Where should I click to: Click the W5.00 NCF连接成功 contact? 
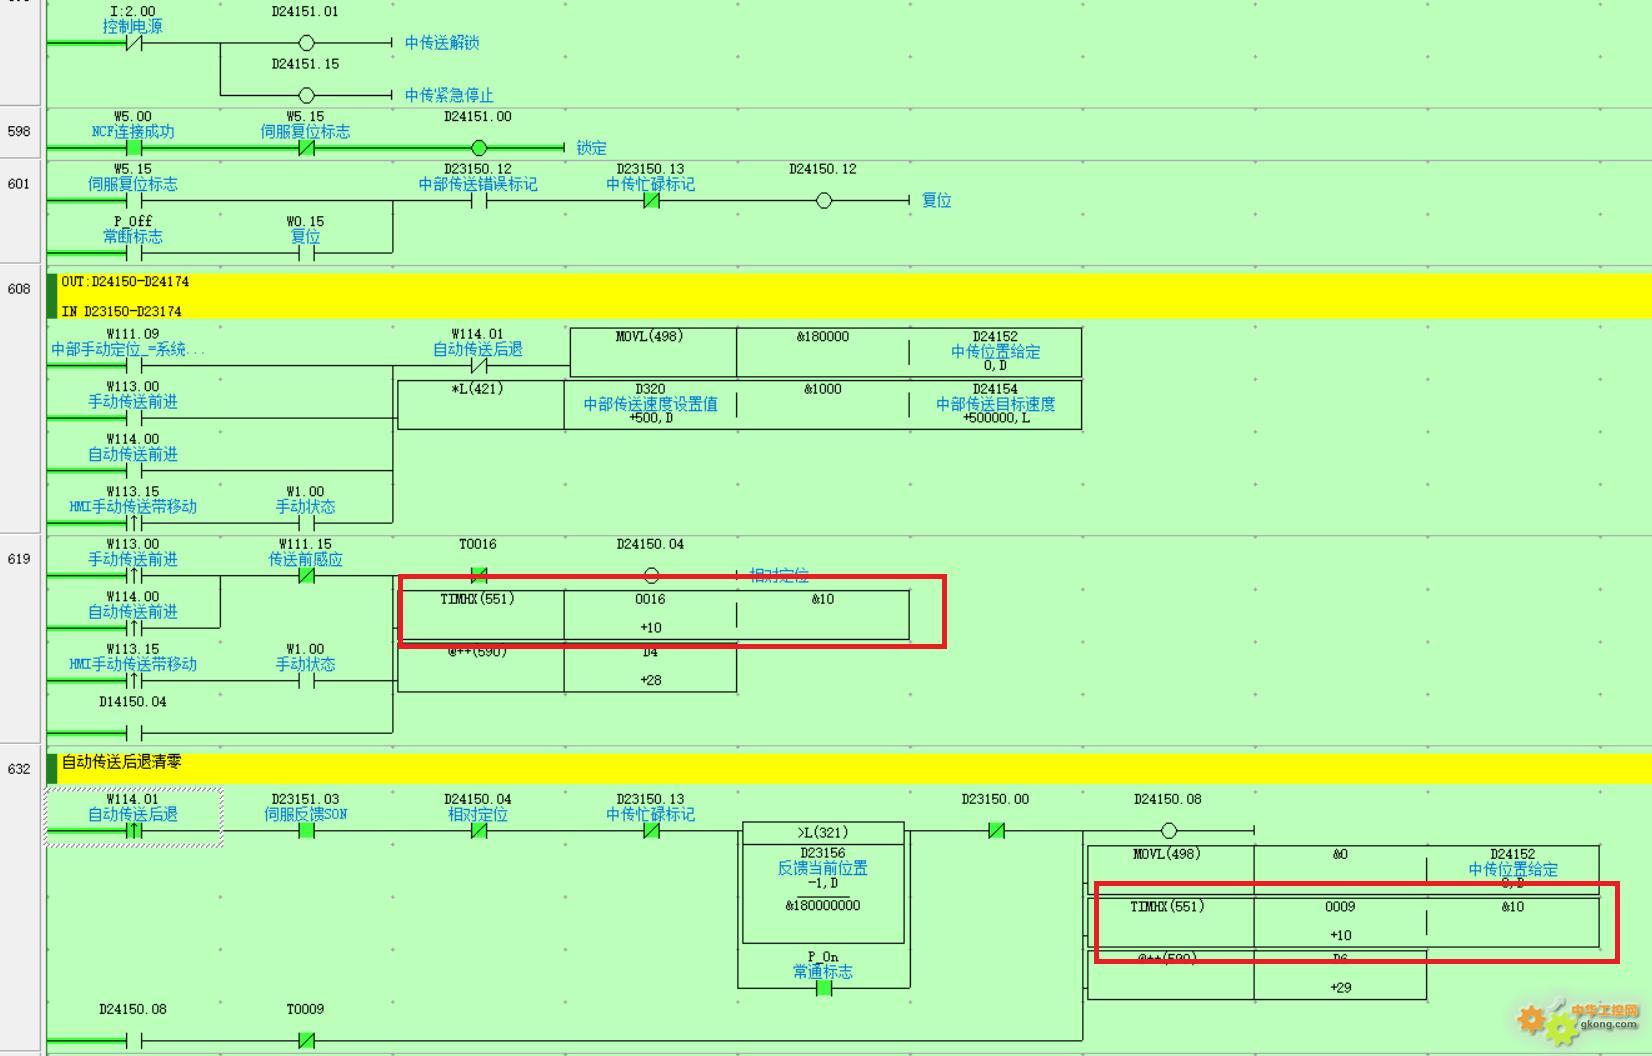click(134, 148)
